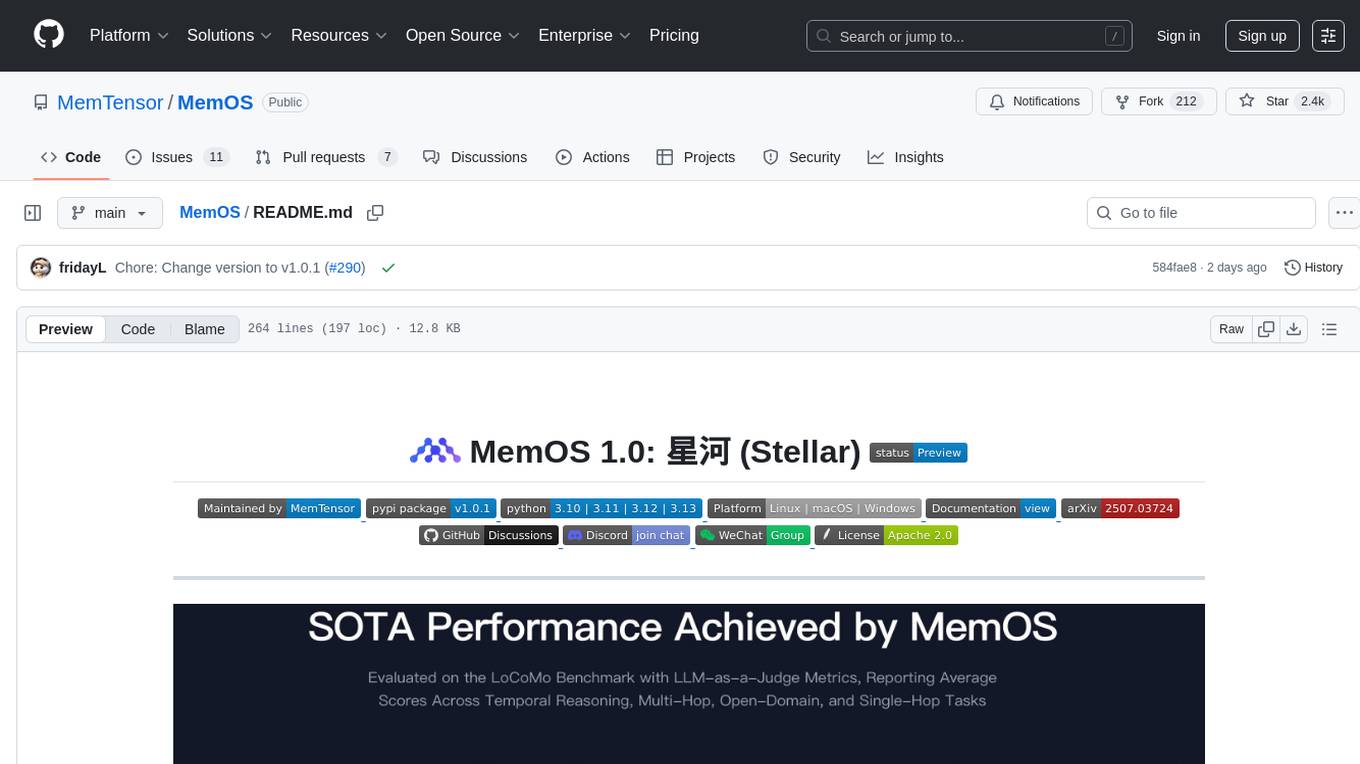
Task: Open the SOTA Performance banner image
Action: [x=689, y=684]
